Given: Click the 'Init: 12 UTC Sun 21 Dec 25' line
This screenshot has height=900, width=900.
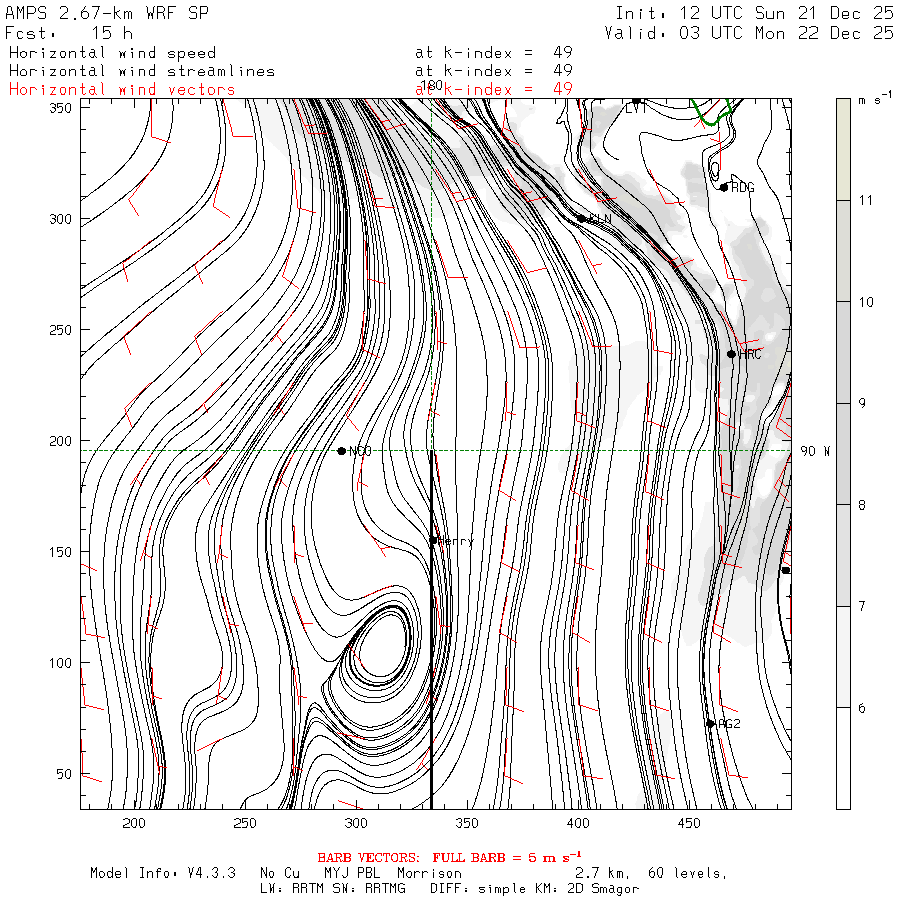Looking at the screenshot, I should [x=754, y=13].
